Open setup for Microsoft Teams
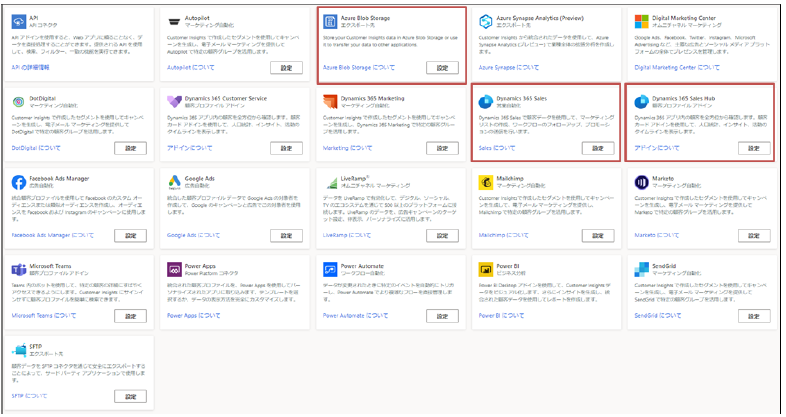Viewport: 786px width, 417px height. pyautogui.click(x=130, y=316)
